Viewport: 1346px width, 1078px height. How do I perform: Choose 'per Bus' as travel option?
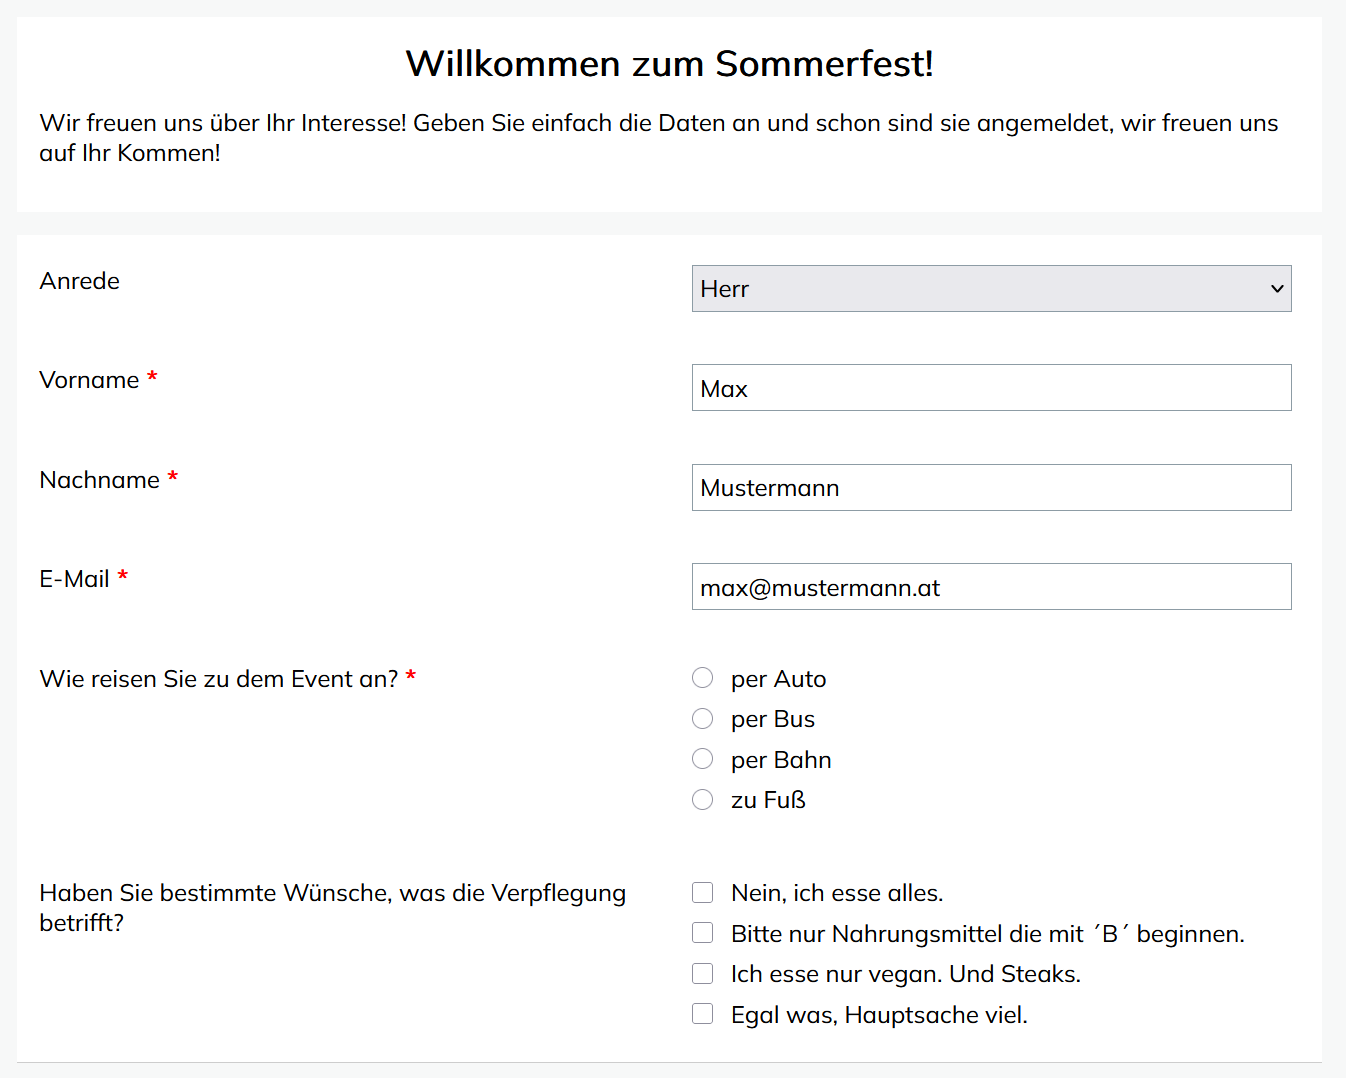point(703,719)
